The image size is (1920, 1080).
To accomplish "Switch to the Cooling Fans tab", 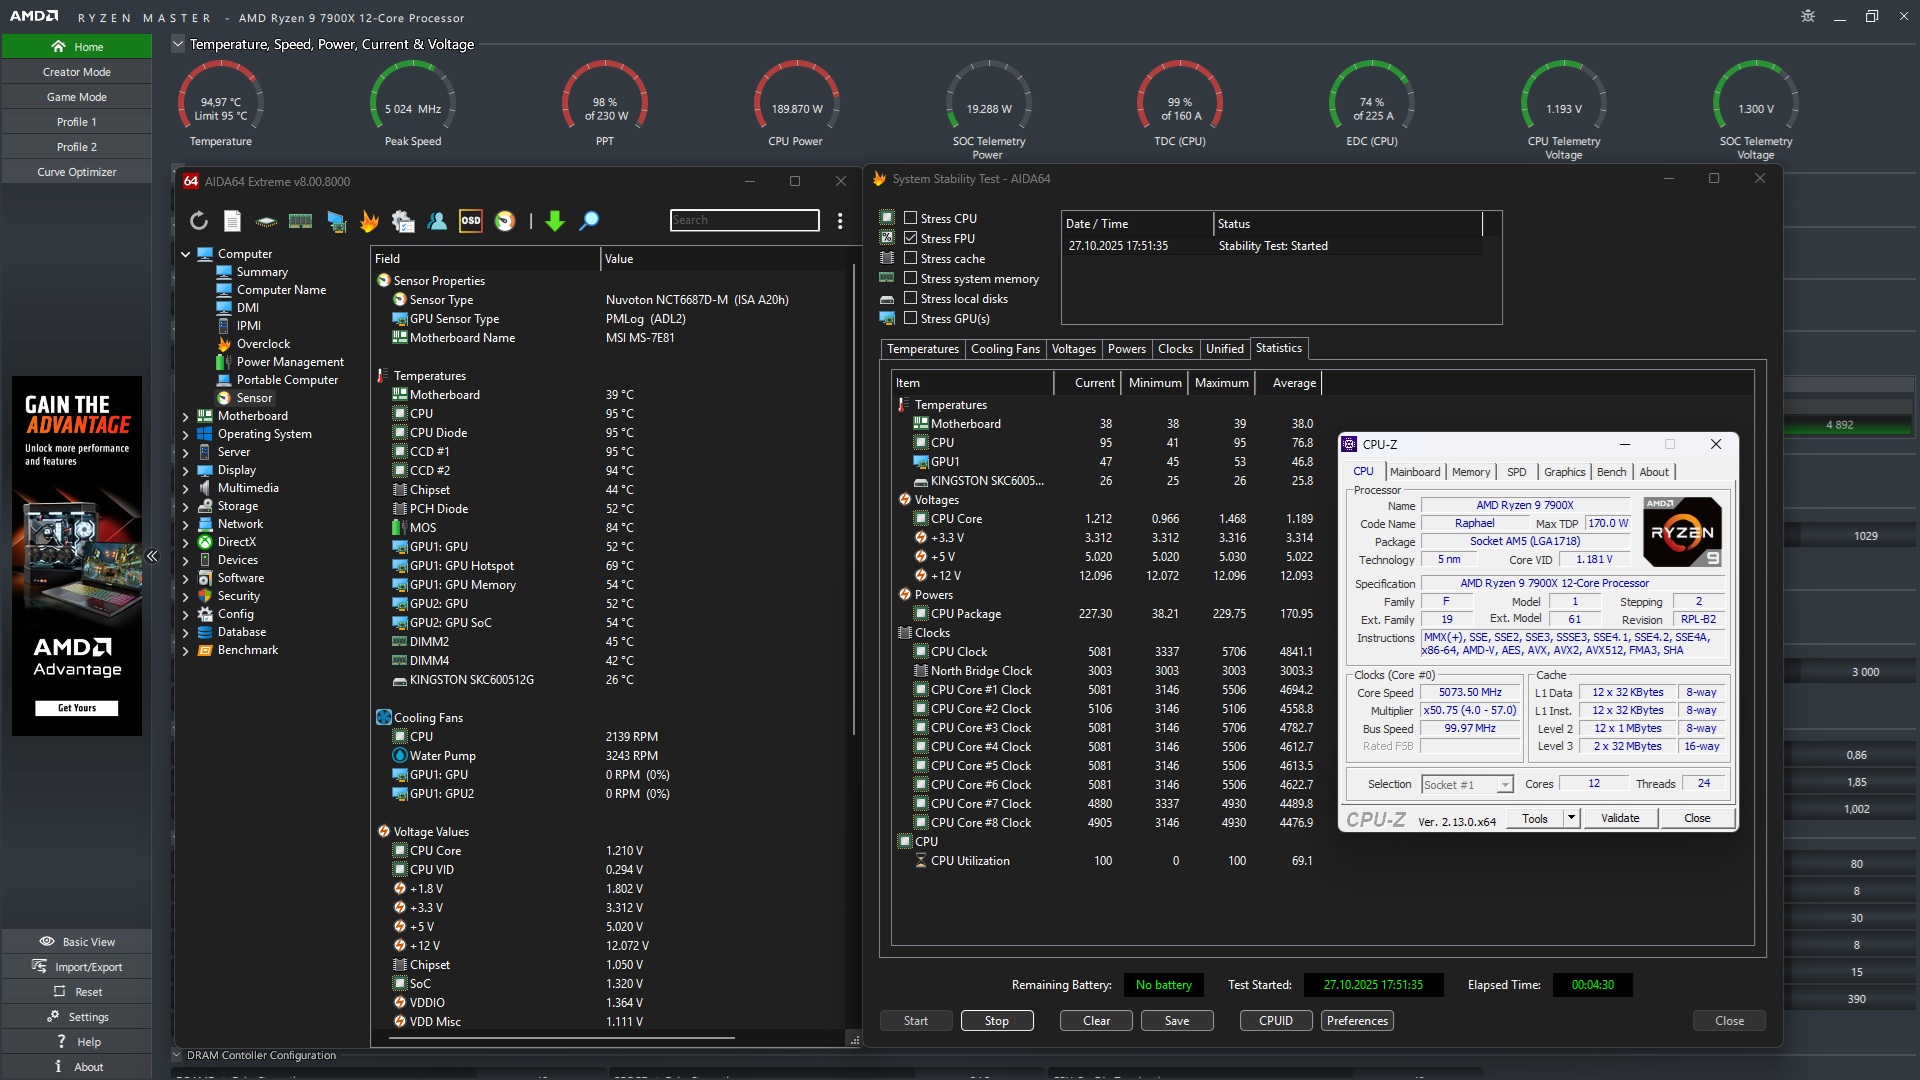I will pyautogui.click(x=1004, y=349).
